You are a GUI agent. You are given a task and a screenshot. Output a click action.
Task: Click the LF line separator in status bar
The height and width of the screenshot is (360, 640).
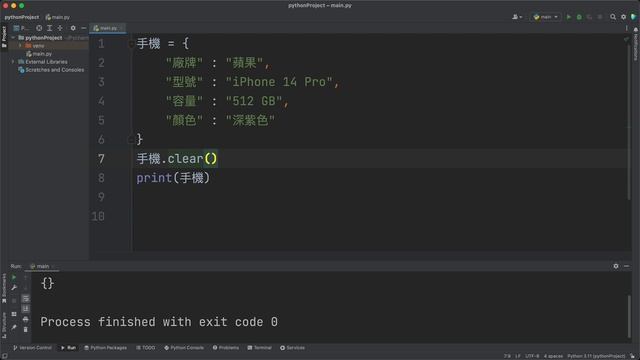pos(518,356)
